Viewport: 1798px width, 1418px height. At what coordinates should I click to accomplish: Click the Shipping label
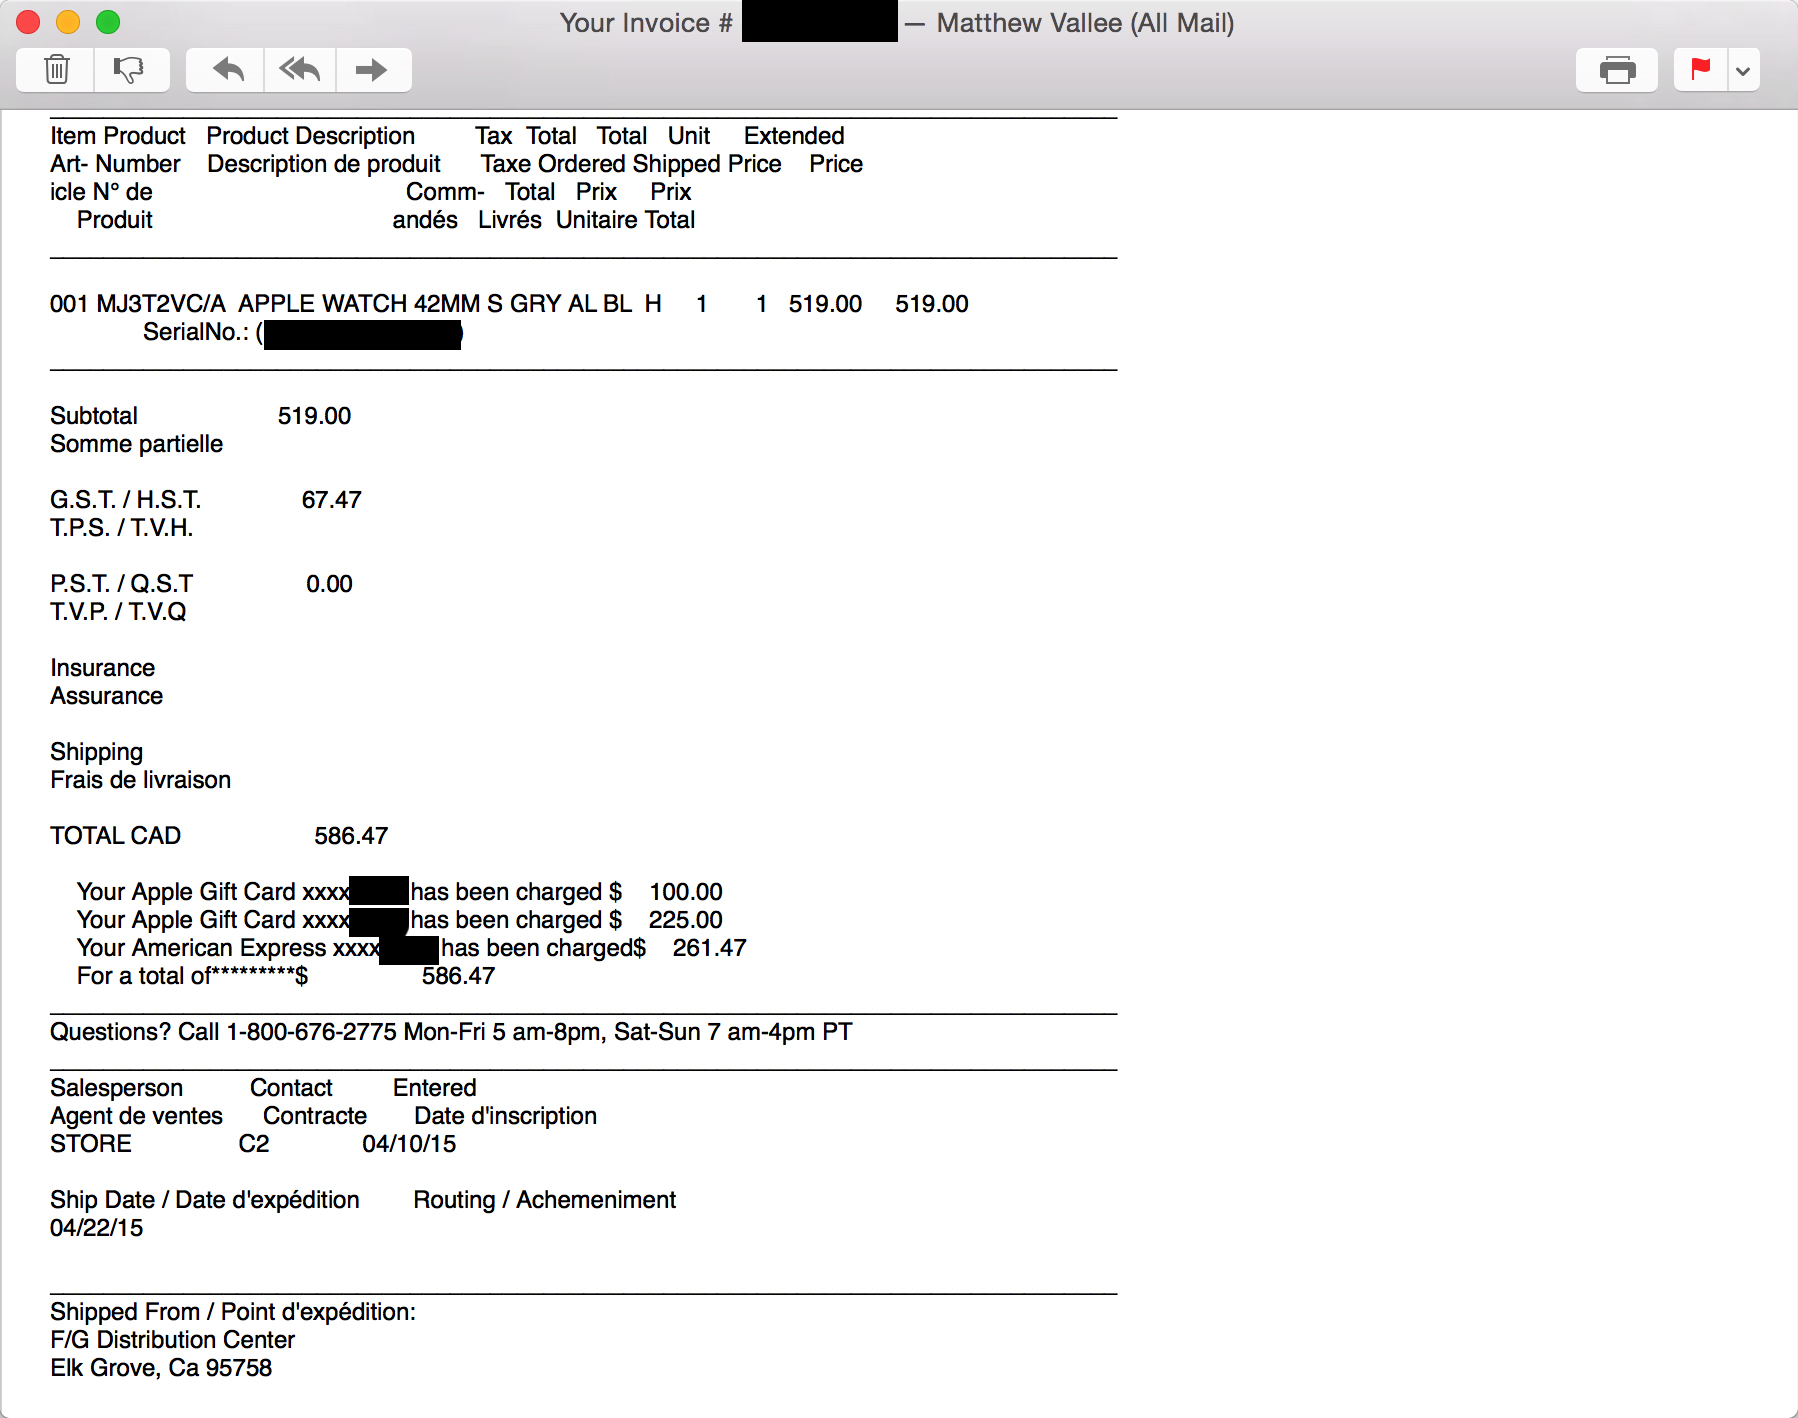tap(97, 752)
